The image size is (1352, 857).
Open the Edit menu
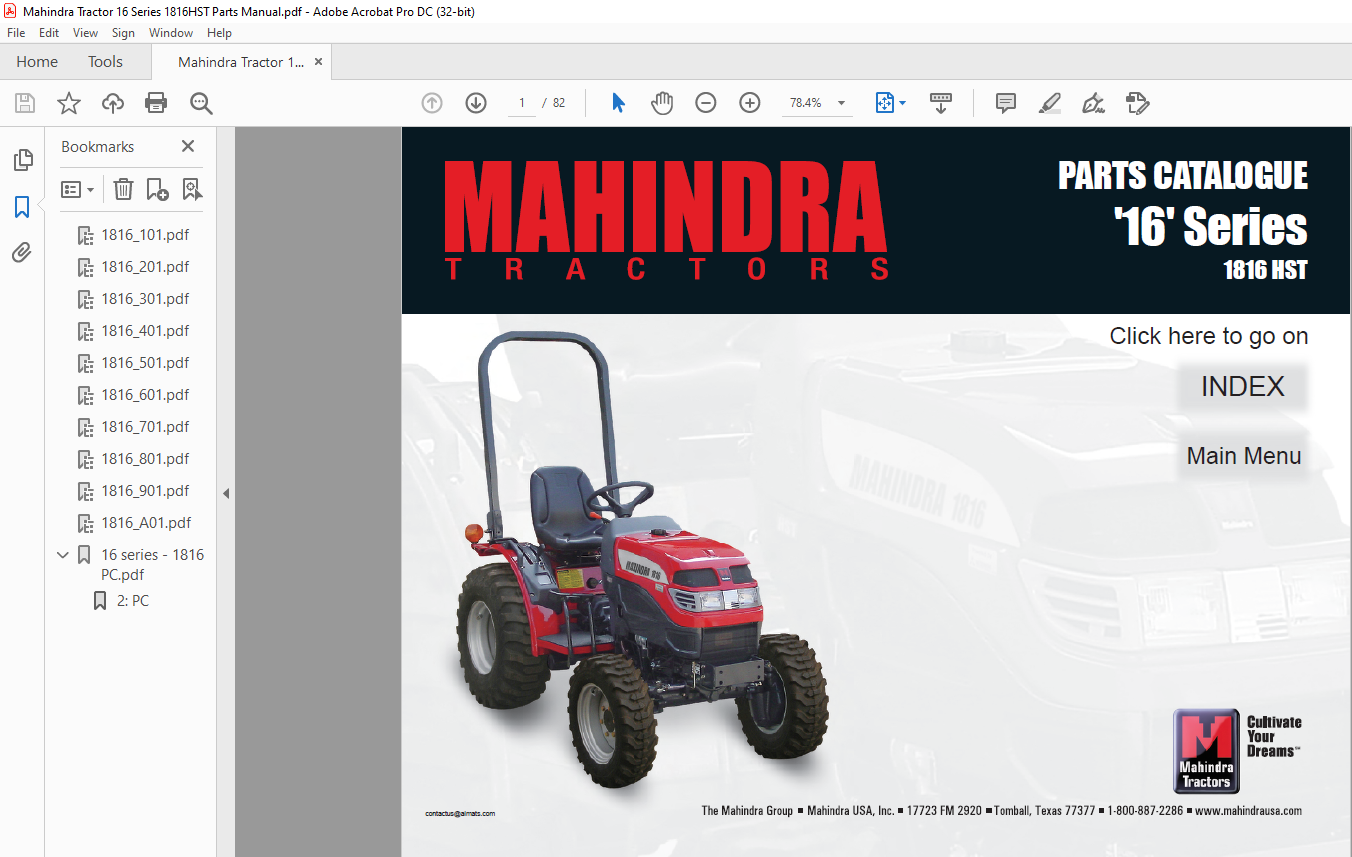coord(49,33)
